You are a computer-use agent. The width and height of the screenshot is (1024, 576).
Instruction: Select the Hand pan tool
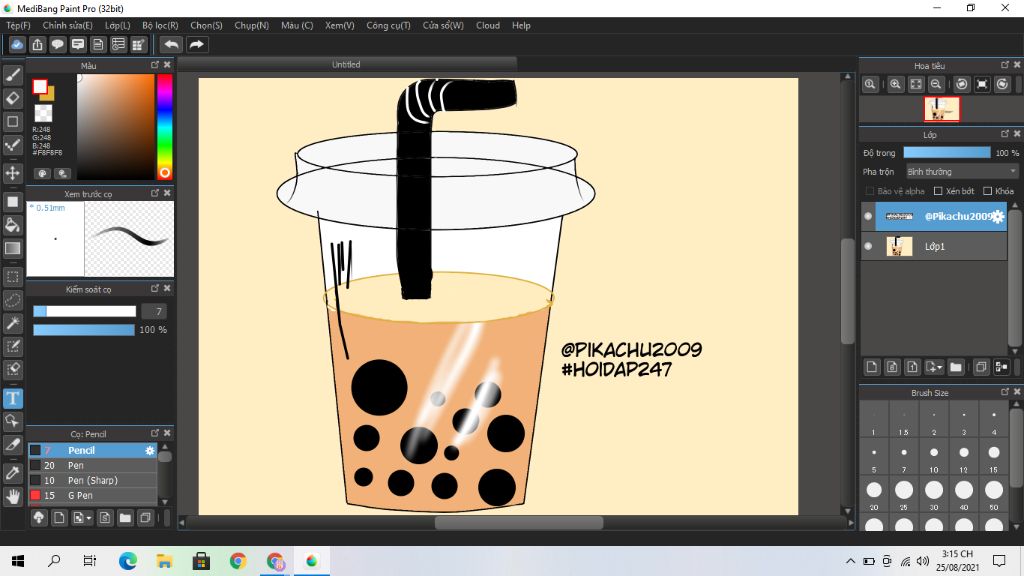point(13,495)
